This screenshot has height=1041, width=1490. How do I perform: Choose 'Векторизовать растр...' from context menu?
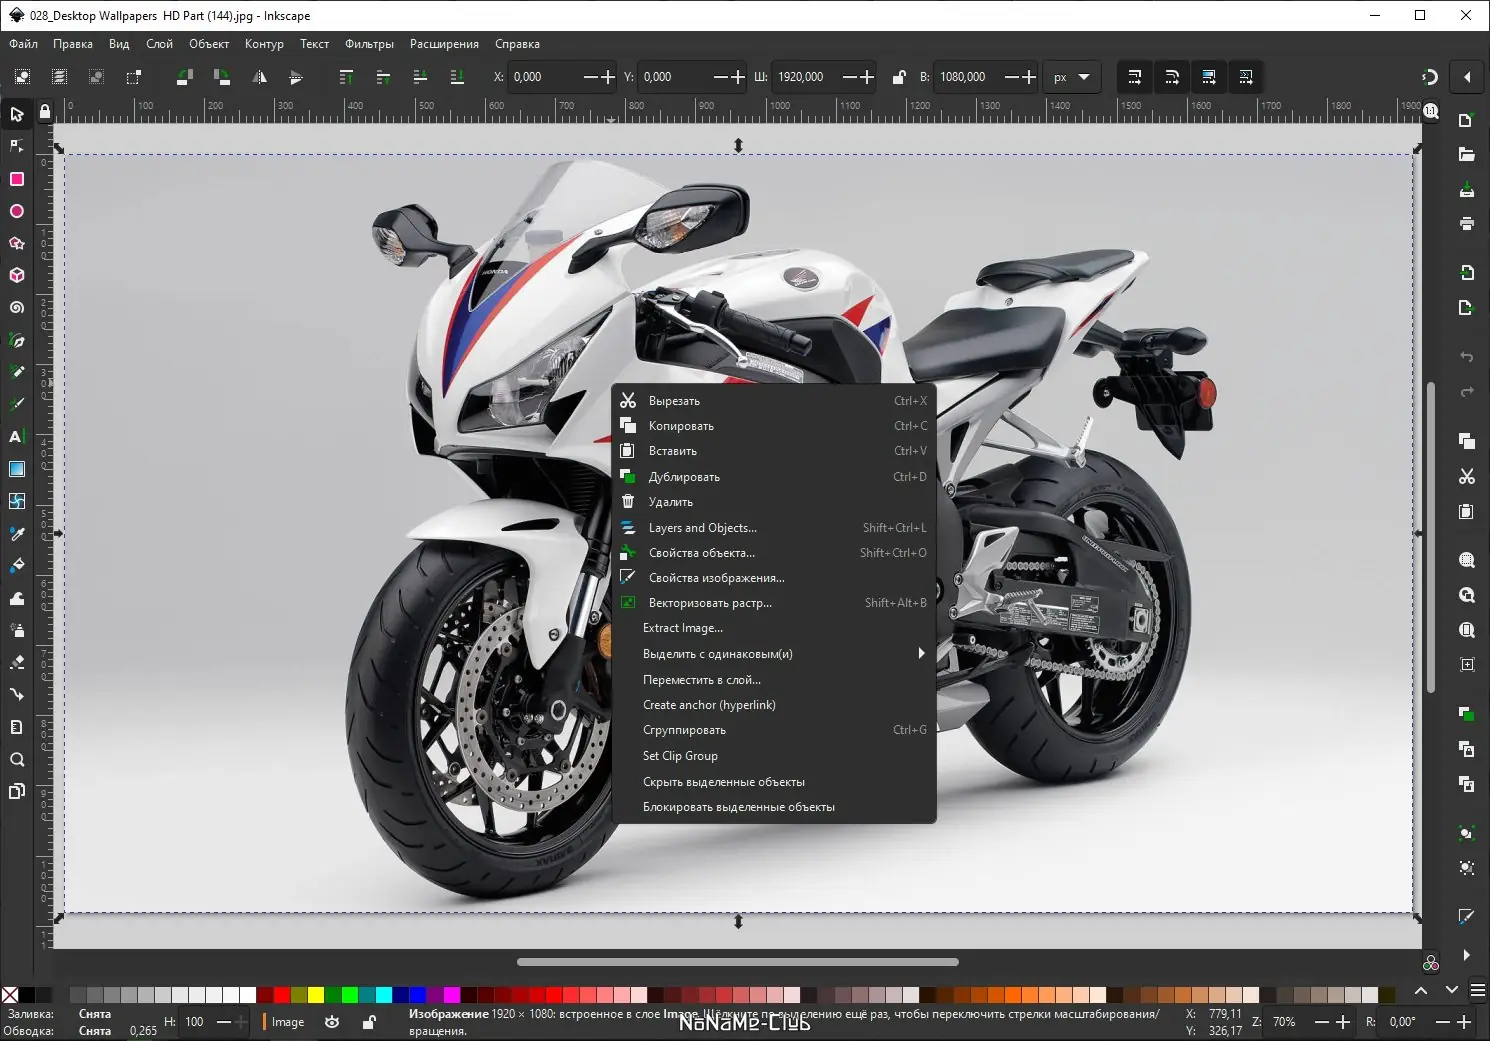point(774,603)
